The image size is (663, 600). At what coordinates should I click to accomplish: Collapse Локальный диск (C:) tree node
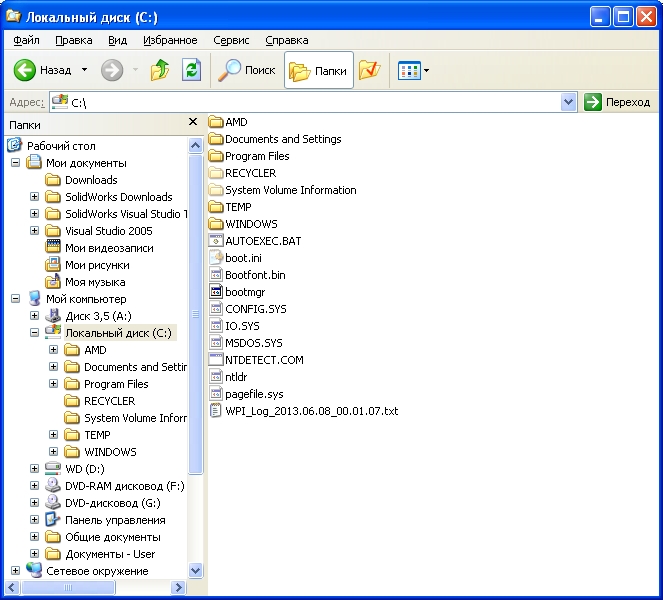coord(35,333)
